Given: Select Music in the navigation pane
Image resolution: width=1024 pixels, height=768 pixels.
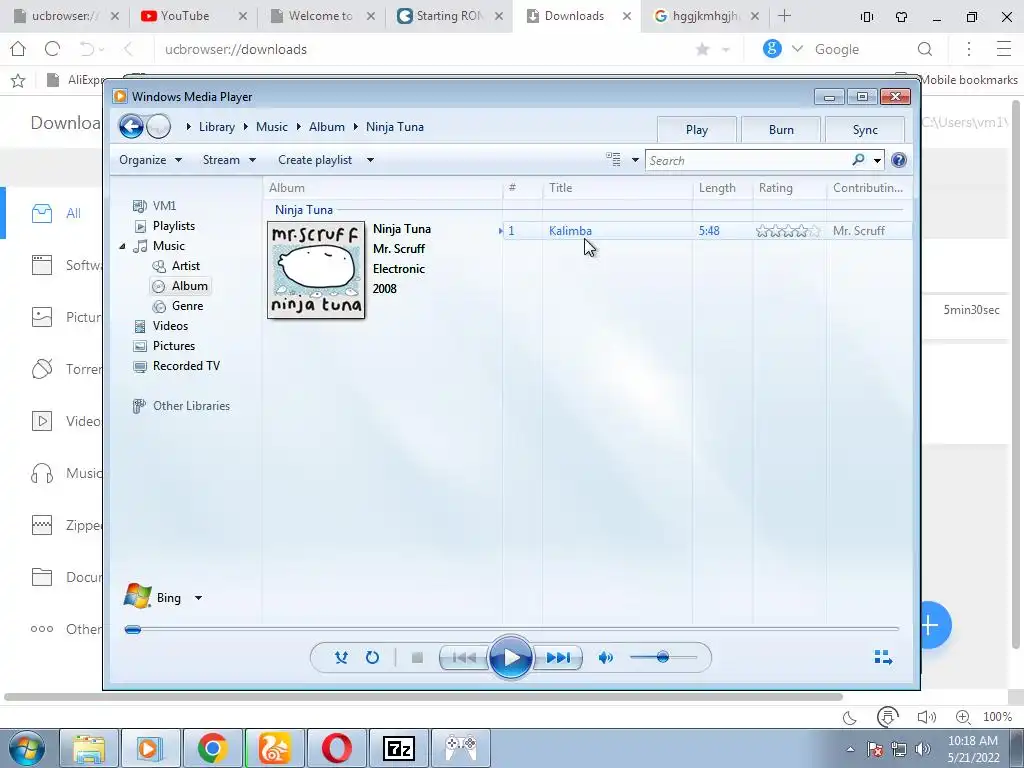Looking at the screenshot, I should (x=159, y=246).
